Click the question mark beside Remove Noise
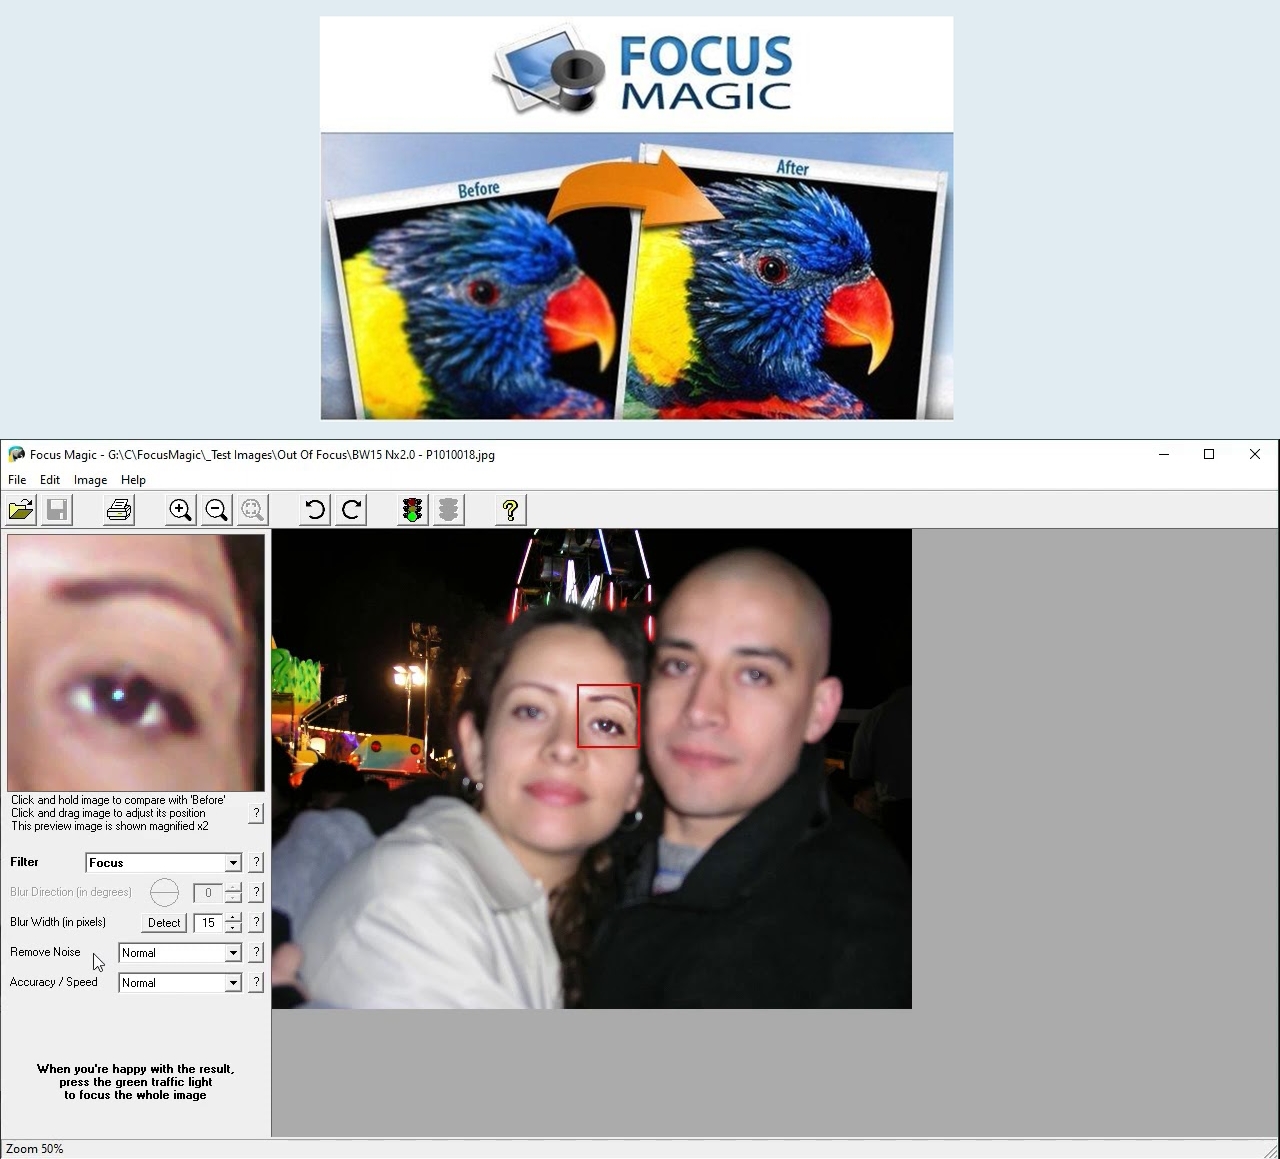Screen dimensions: 1280x1159 (x=256, y=952)
